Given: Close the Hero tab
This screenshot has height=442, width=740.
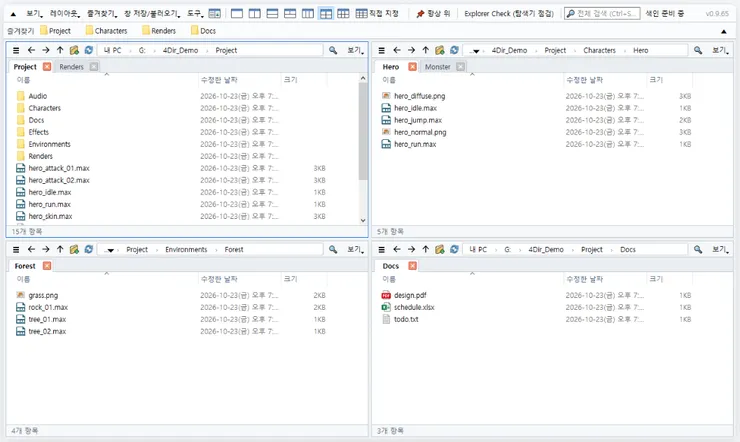Looking at the screenshot, I should pyautogui.click(x=412, y=67).
